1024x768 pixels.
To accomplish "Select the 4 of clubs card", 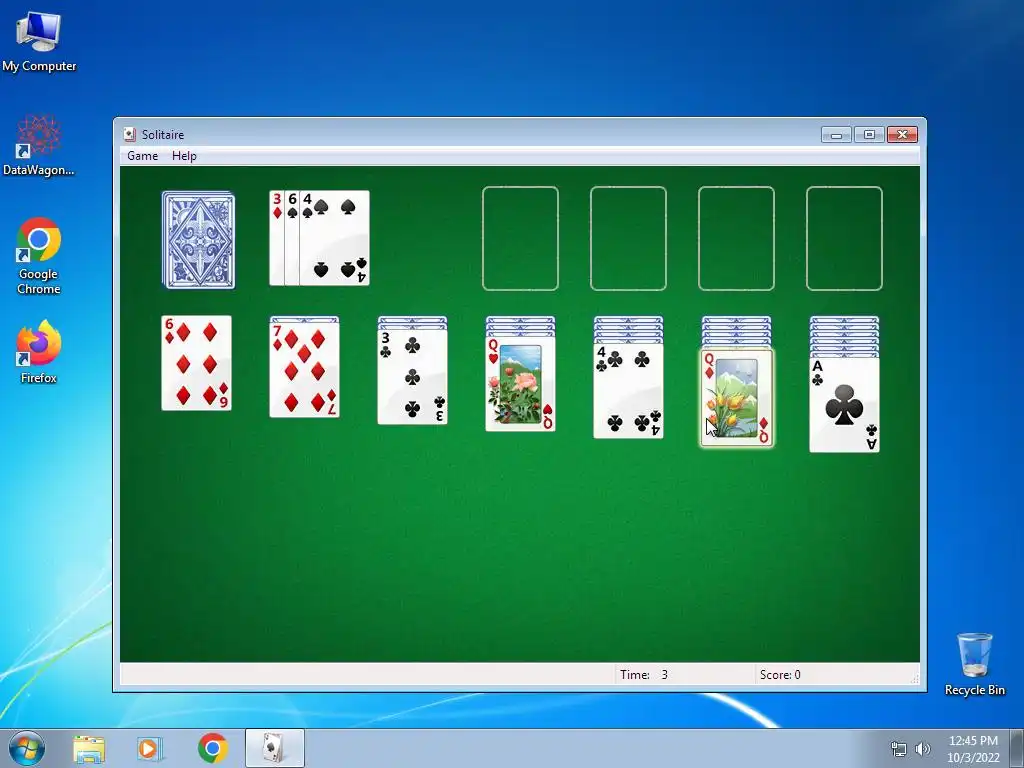I will click(628, 391).
